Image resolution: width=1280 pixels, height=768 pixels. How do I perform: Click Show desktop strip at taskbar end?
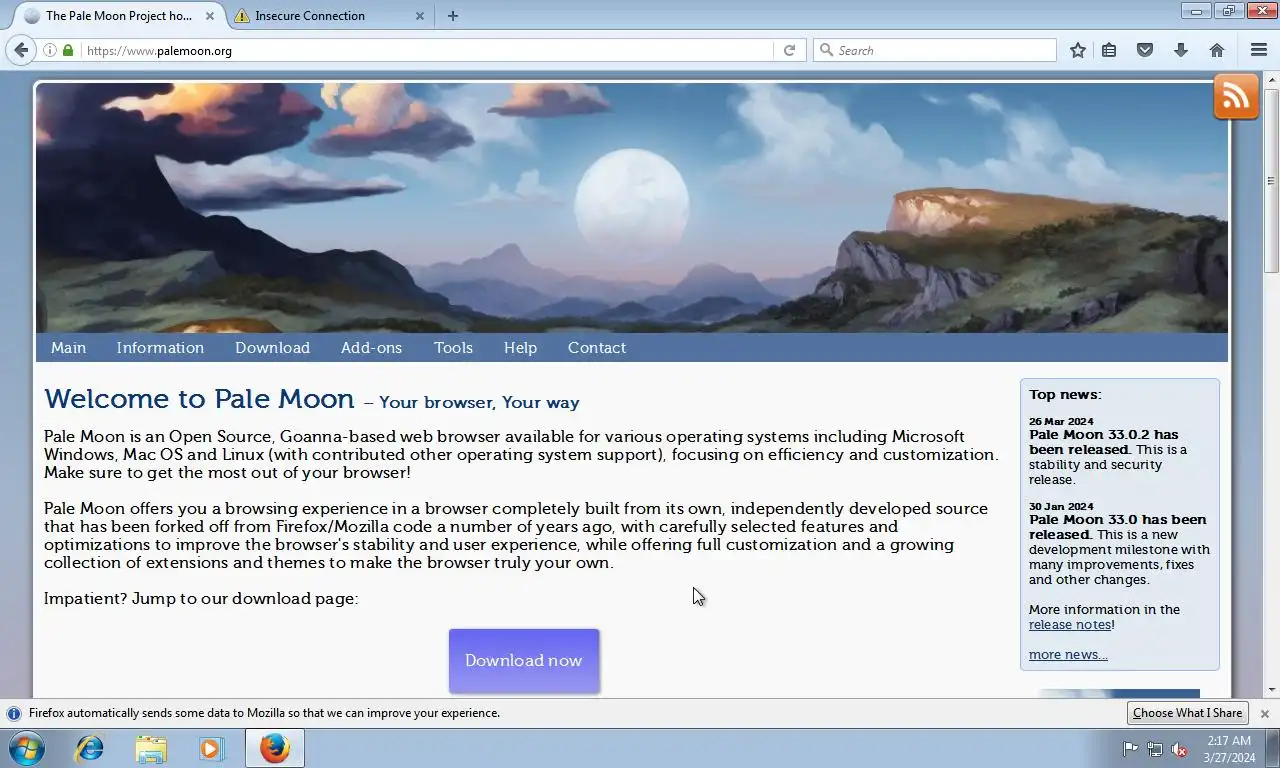point(1273,748)
